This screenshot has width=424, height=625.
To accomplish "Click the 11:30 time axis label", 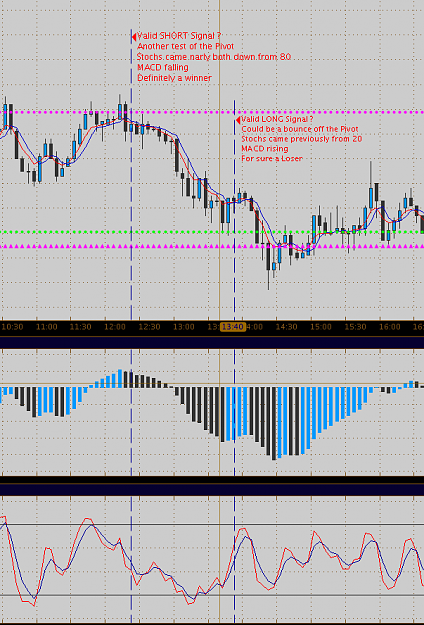I will pos(80,327).
